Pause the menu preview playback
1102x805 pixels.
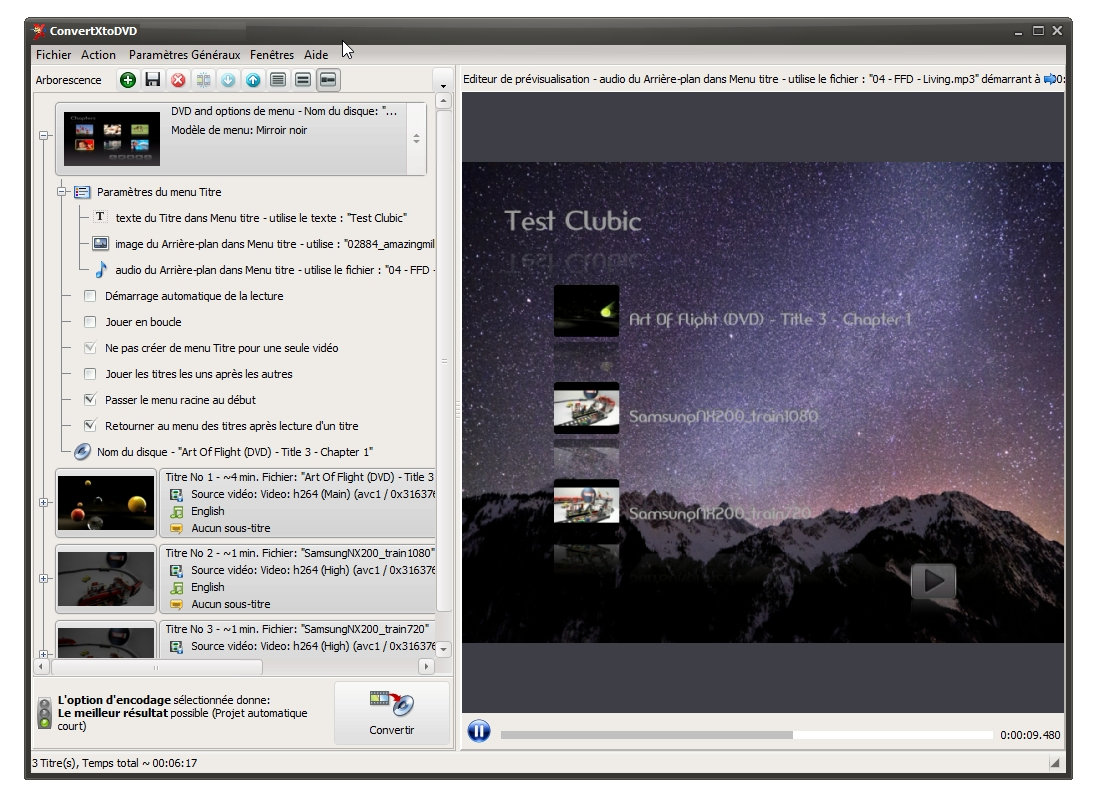click(479, 731)
